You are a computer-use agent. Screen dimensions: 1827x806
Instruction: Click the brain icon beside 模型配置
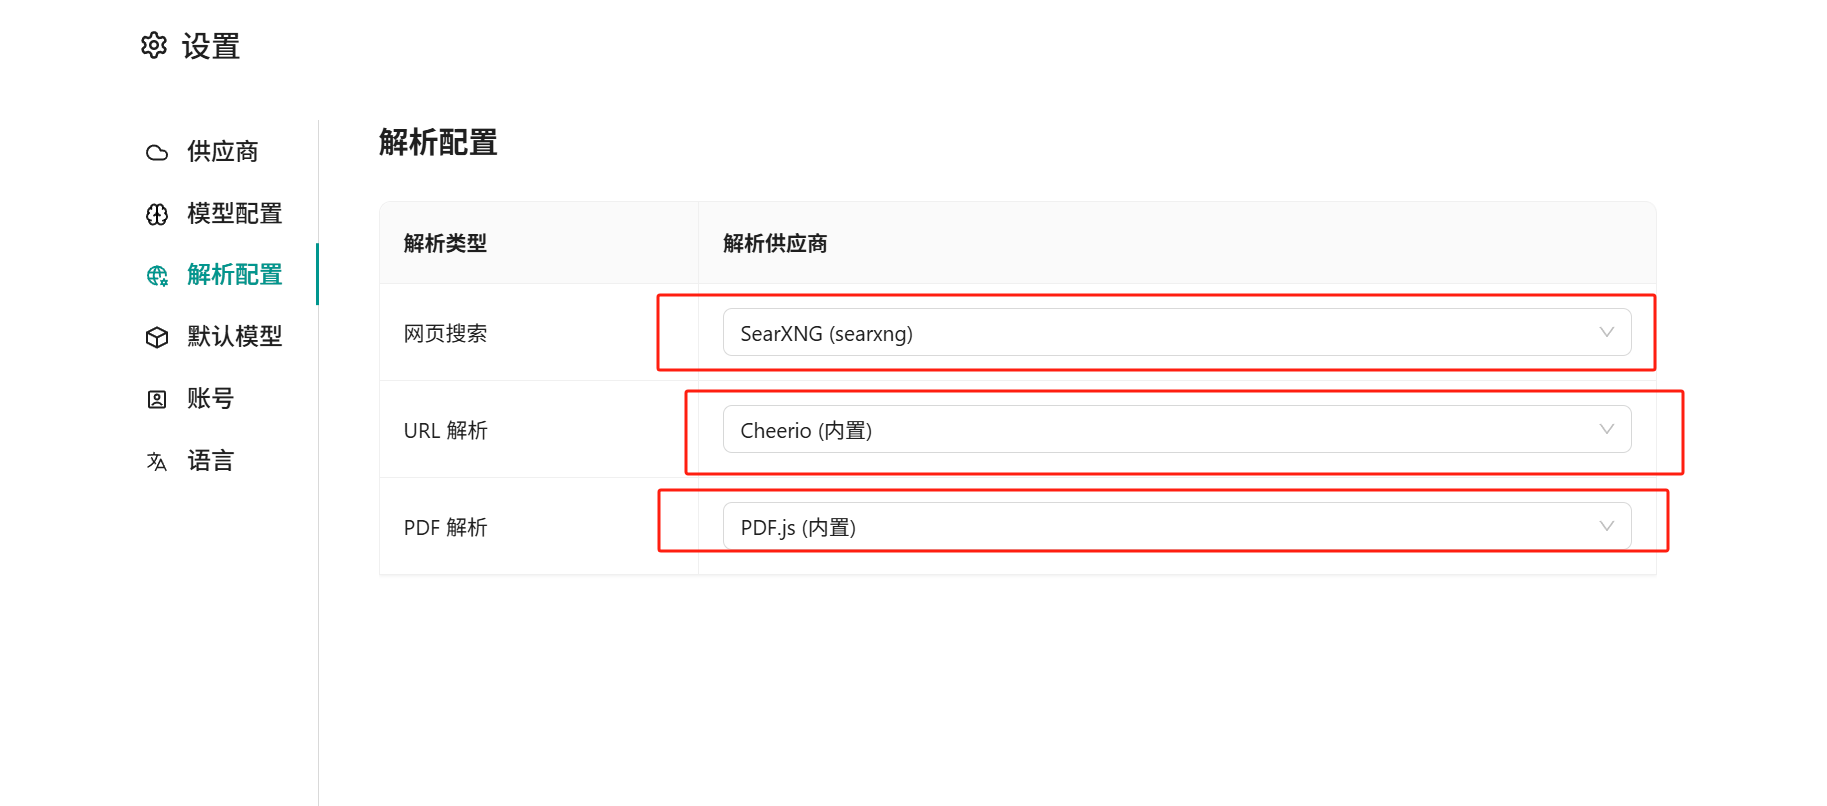[x=157, y=214]
